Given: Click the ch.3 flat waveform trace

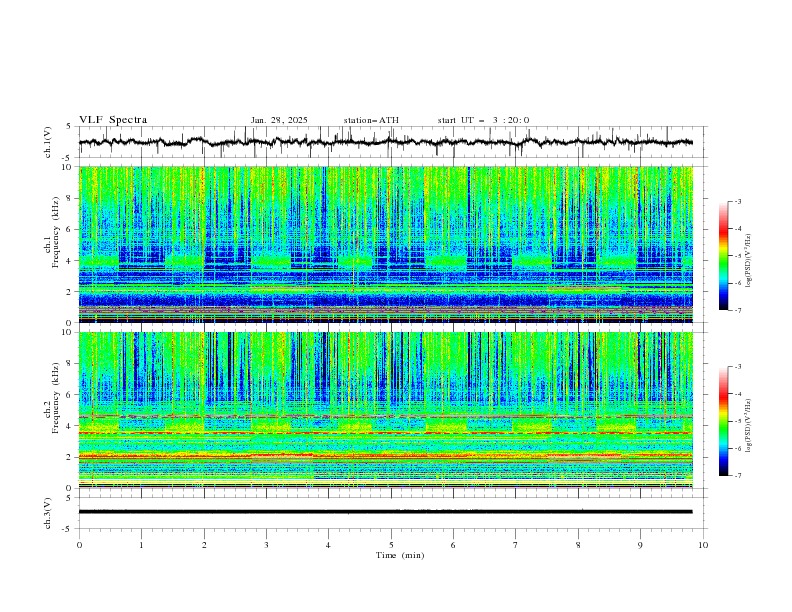Looking at the screenshot, I should pyautogui.click(x=386, y=512).
